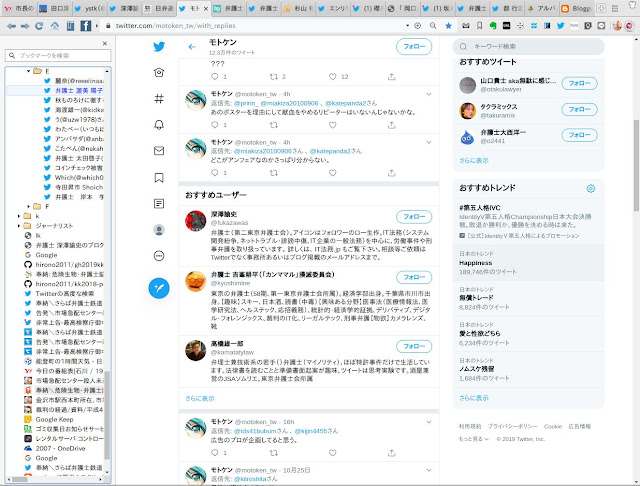Follow 山口貴士 in suggested tweets

579,83
